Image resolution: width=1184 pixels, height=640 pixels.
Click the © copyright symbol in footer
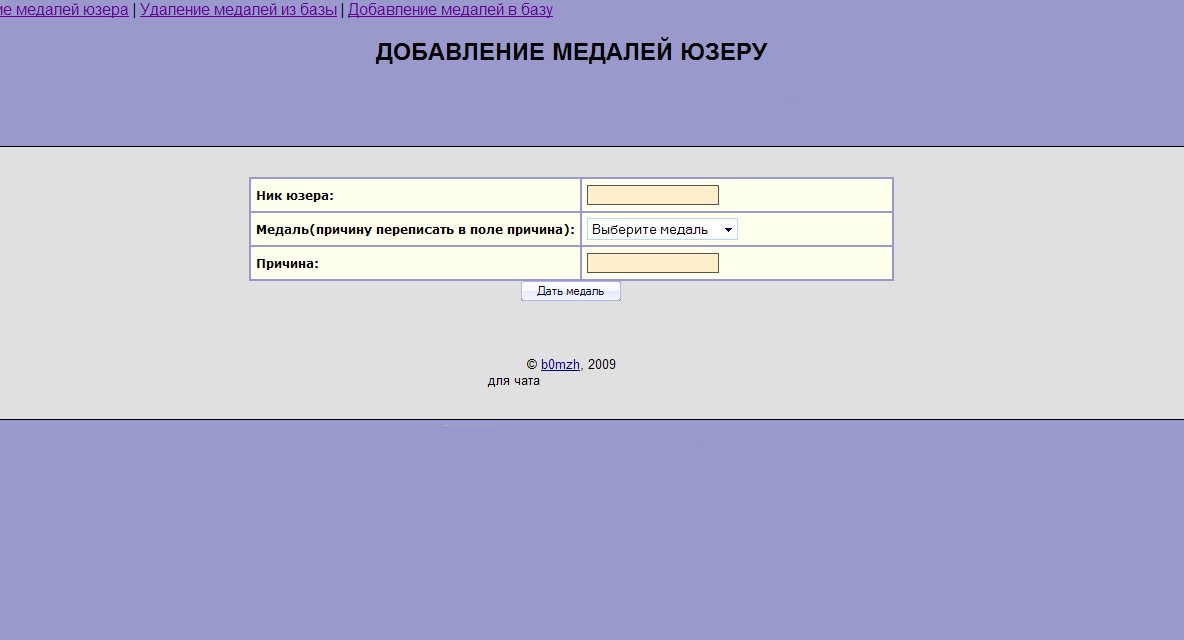(x=532, y=365)
